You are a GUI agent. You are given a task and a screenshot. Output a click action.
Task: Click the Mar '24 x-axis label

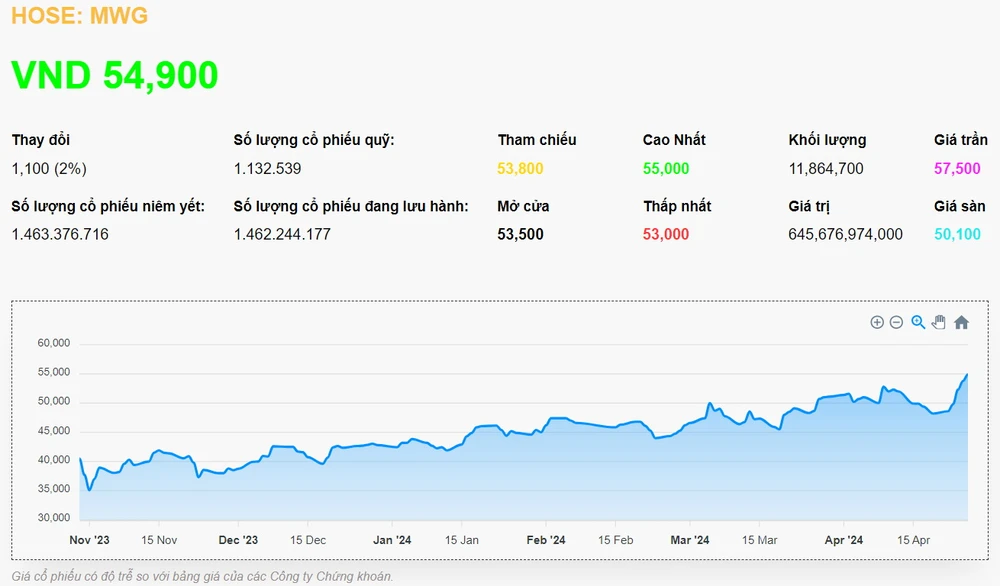tap(689, 540)
